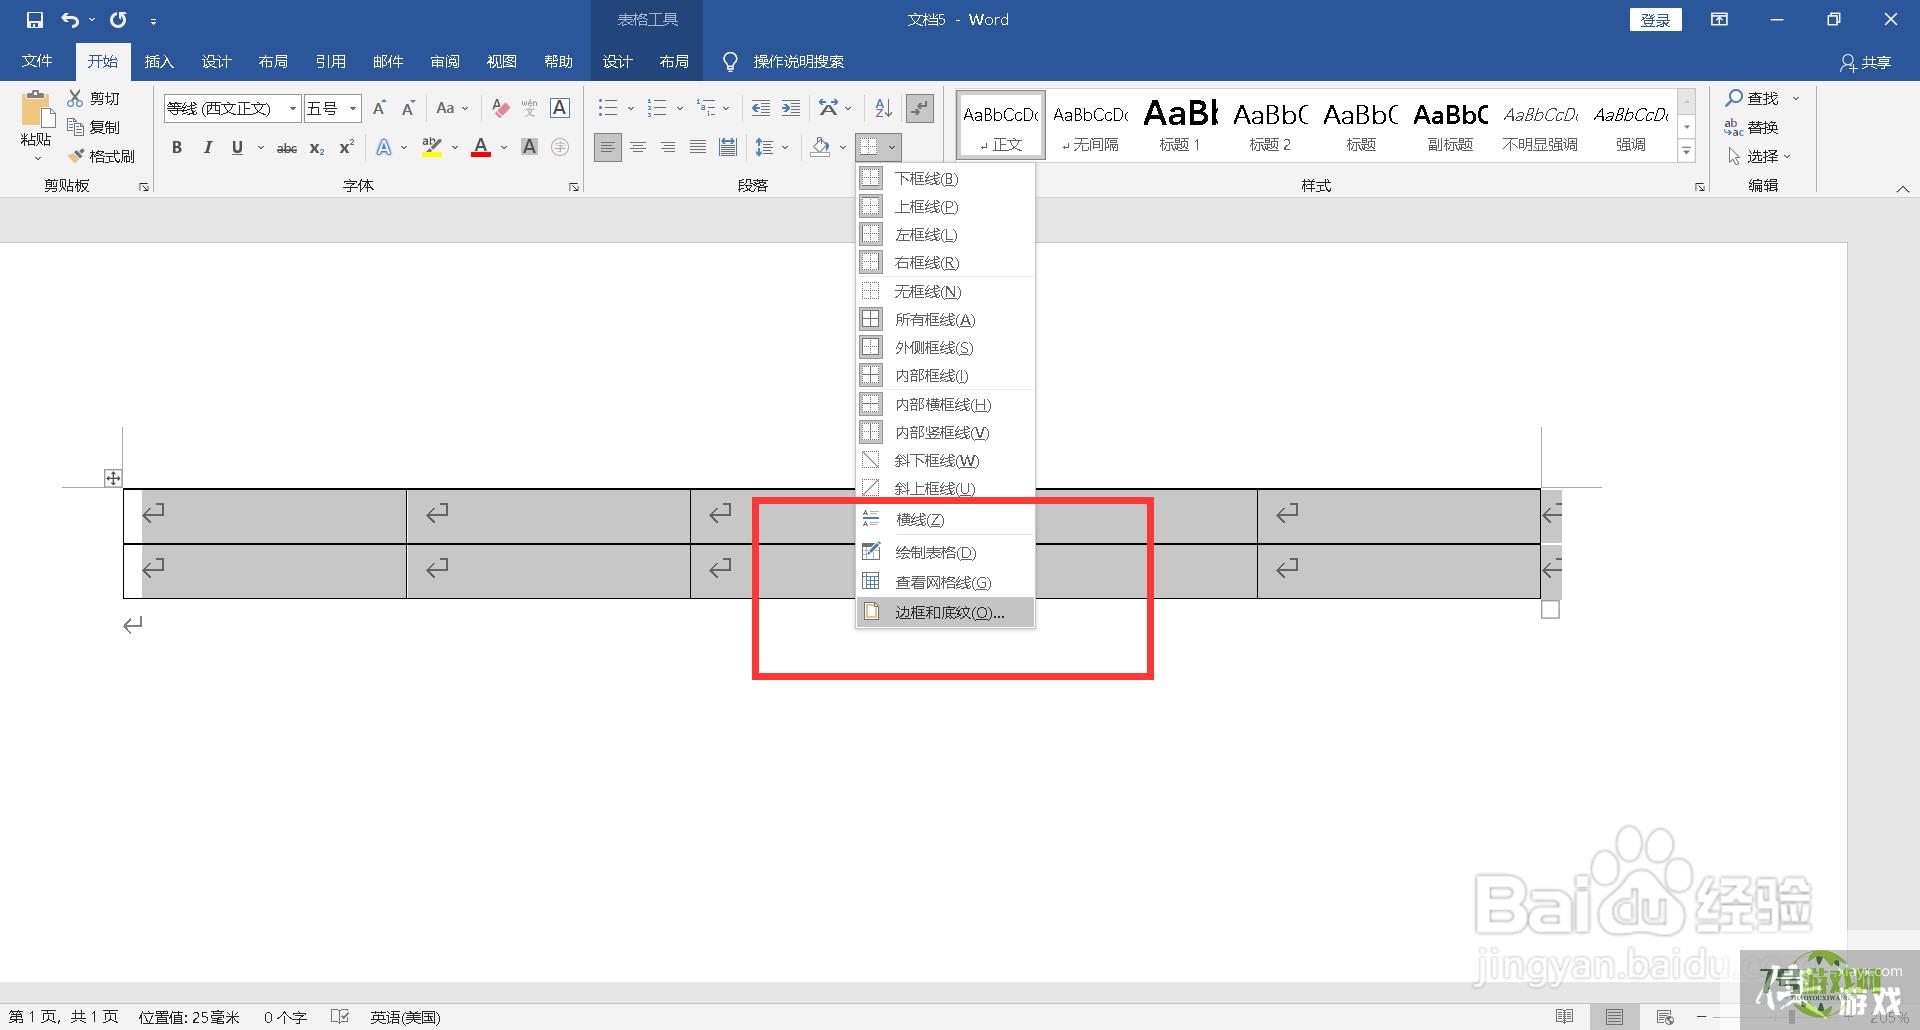The width and height of the screenshot is (1920, 1030).
Task: Switch to the 审阅 tab
Action: 445,62
